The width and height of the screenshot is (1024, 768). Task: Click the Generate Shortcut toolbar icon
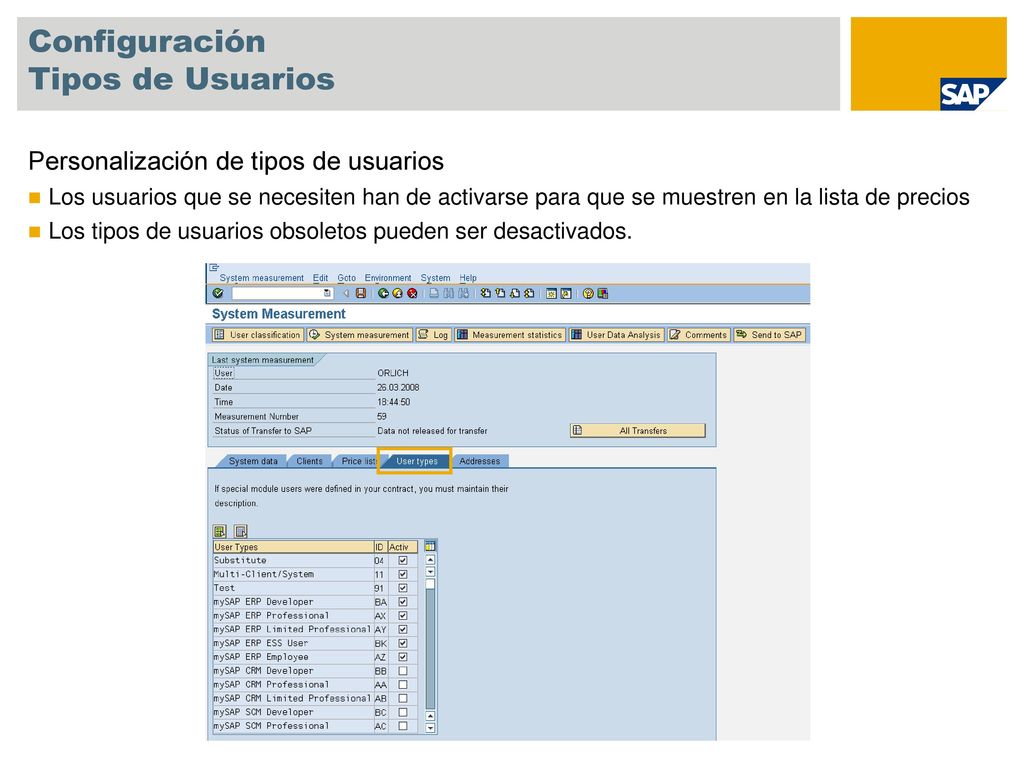[x=566, y=294]
